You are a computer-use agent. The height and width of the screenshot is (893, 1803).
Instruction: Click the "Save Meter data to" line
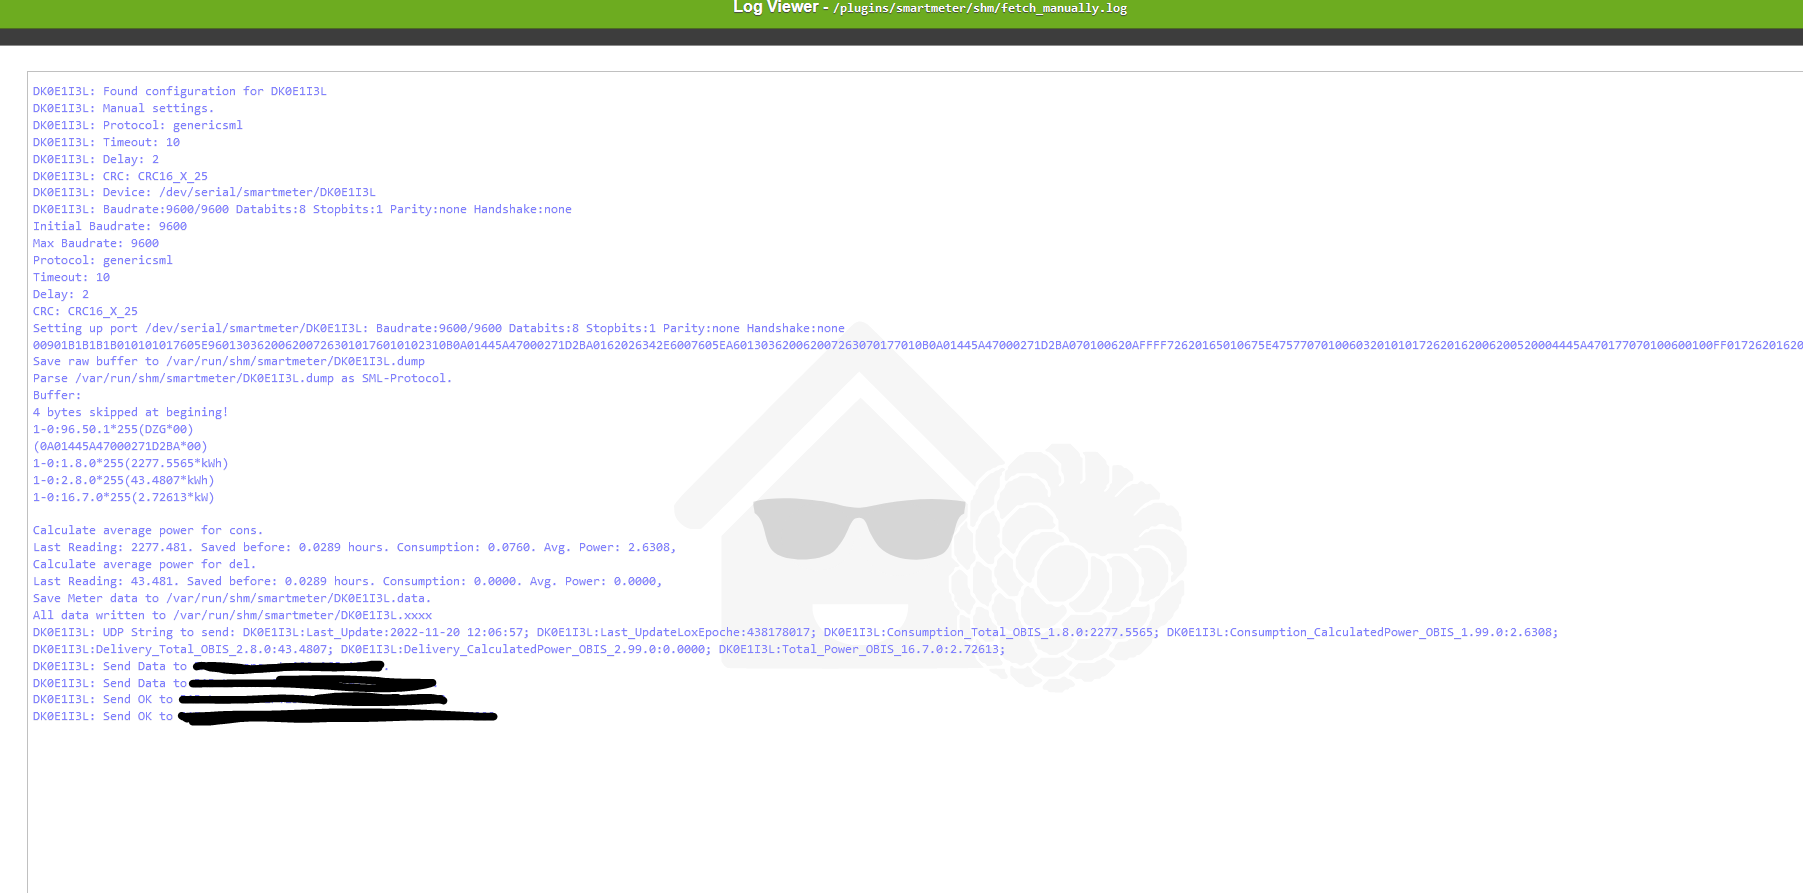pyautogui.click(x=232, y=598)
